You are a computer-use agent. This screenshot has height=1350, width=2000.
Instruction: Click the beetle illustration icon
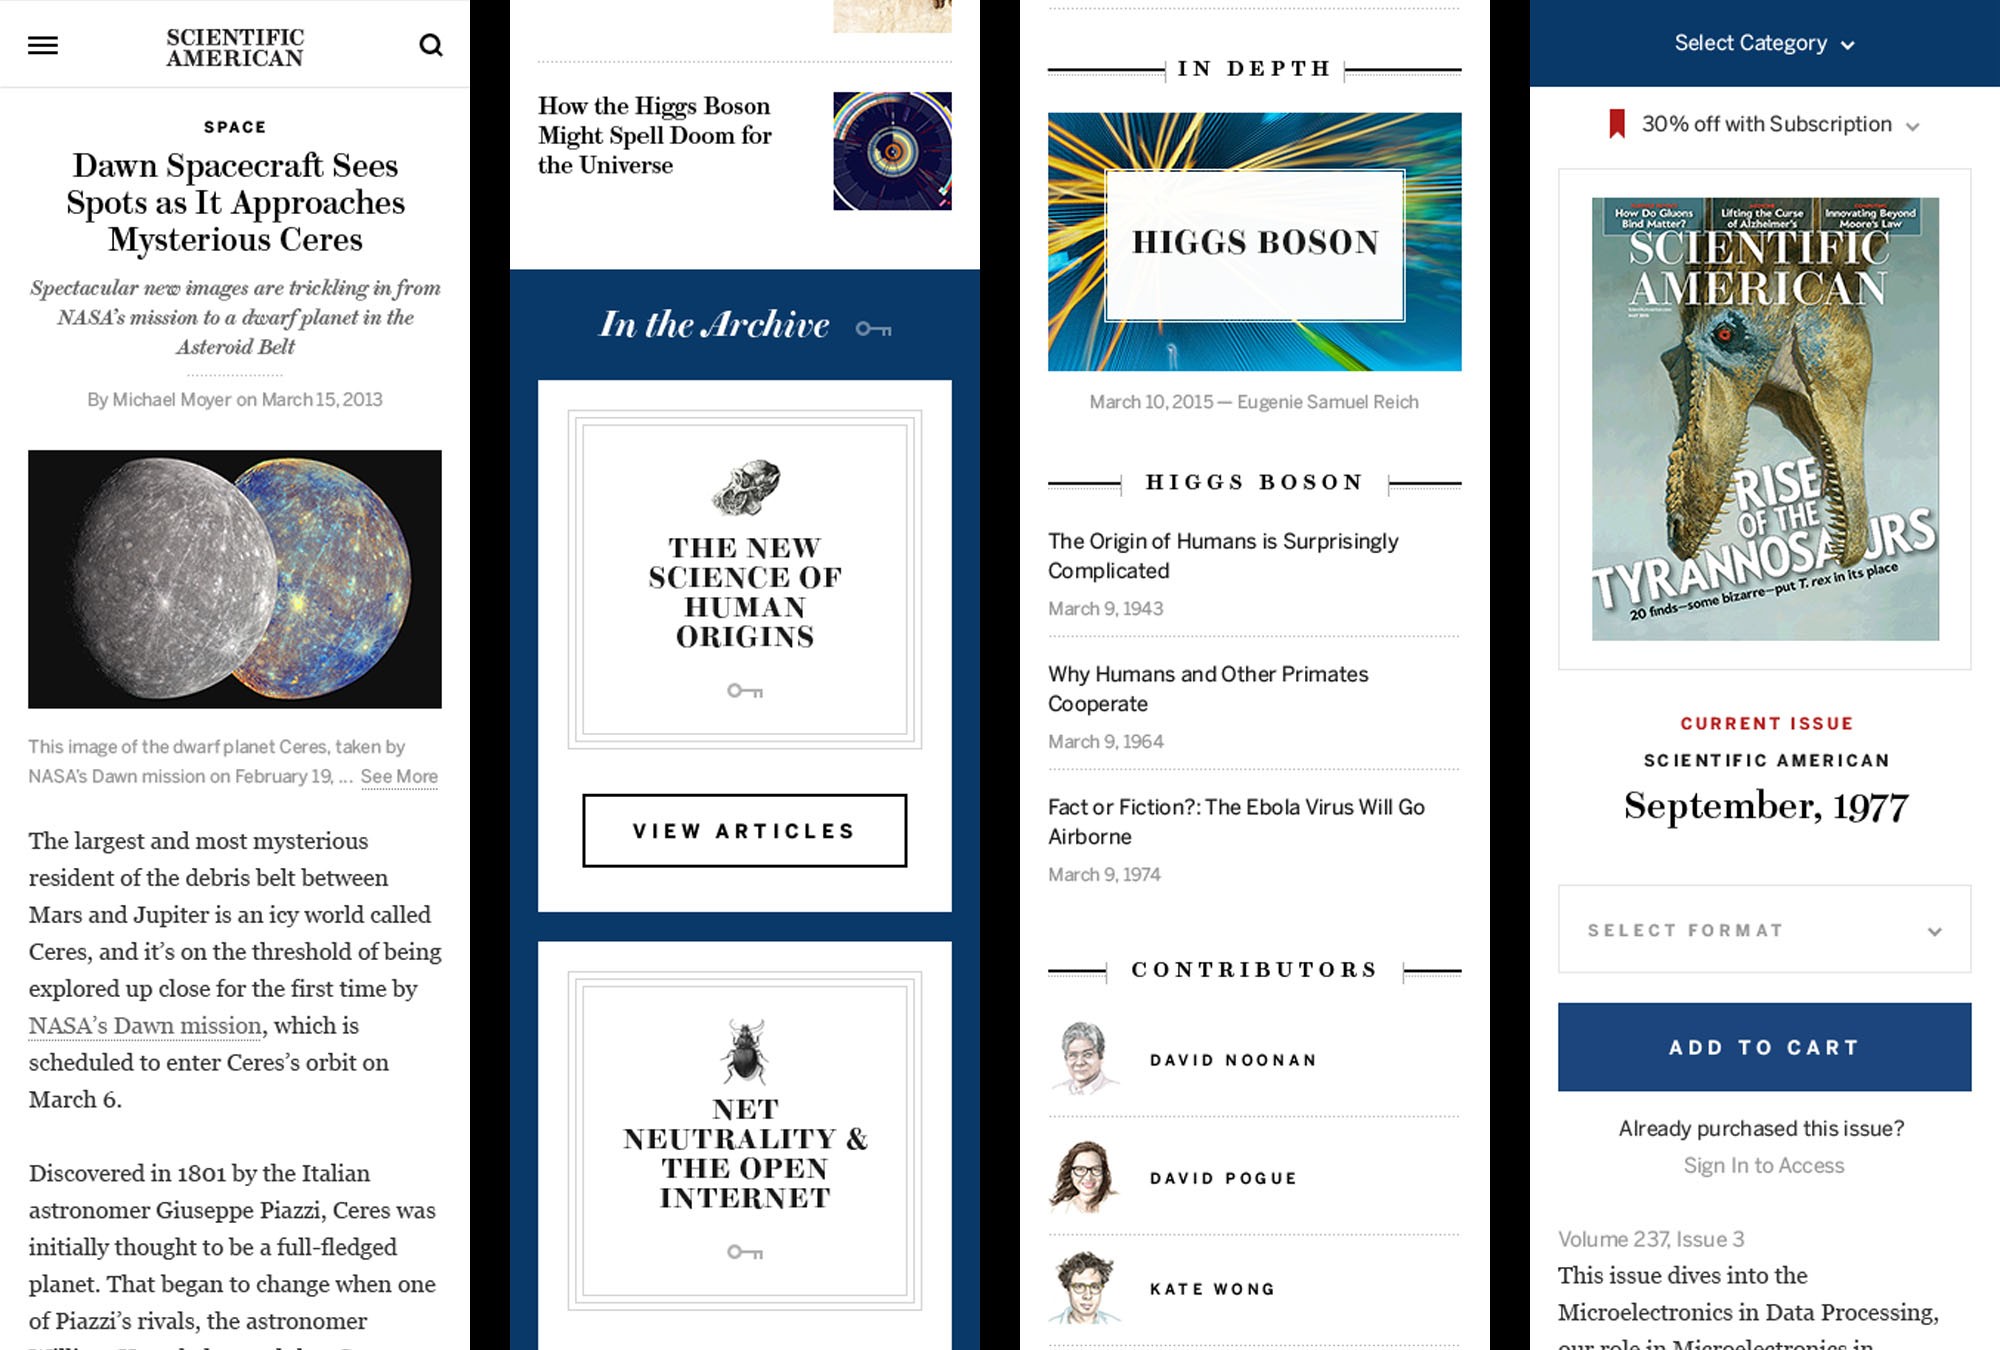745,1052
